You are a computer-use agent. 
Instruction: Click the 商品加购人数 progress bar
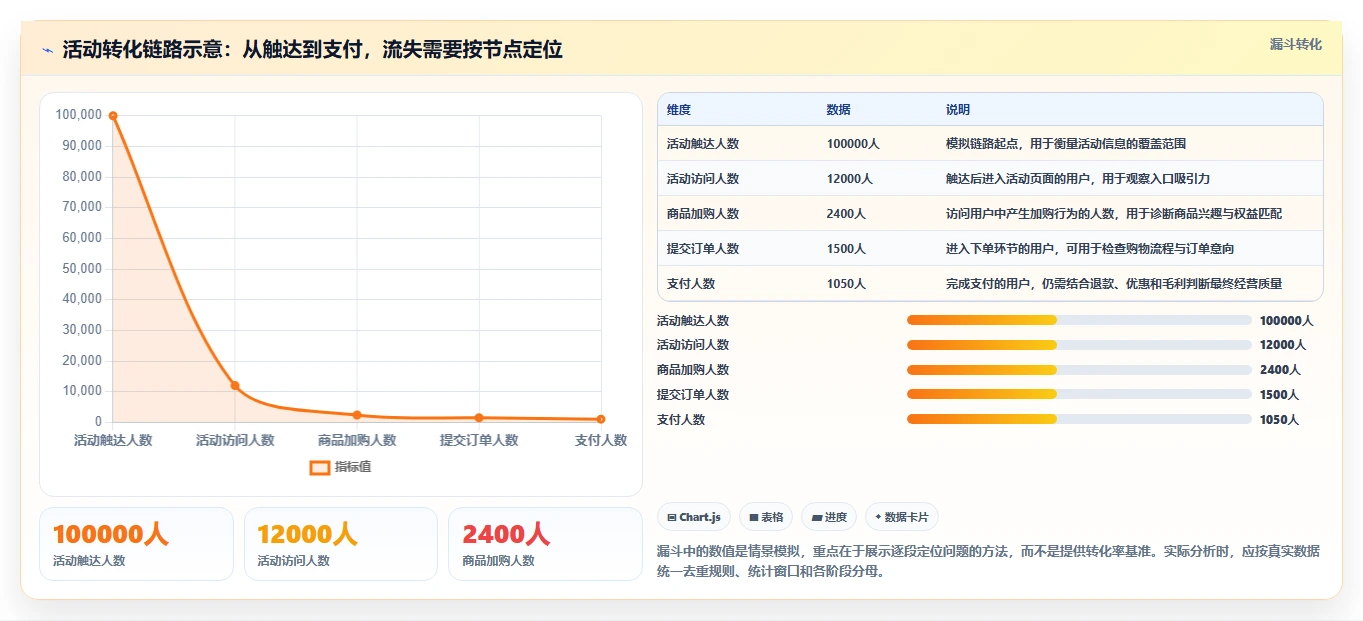click(1079, 369)
